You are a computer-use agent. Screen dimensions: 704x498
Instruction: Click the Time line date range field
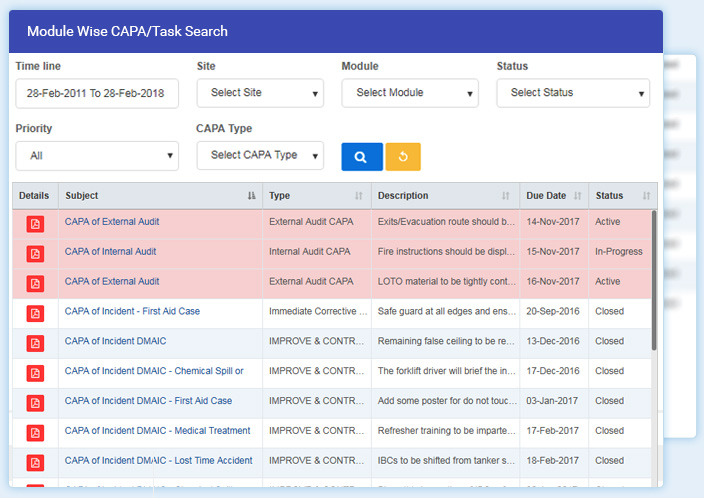click(x=97, y=93)
